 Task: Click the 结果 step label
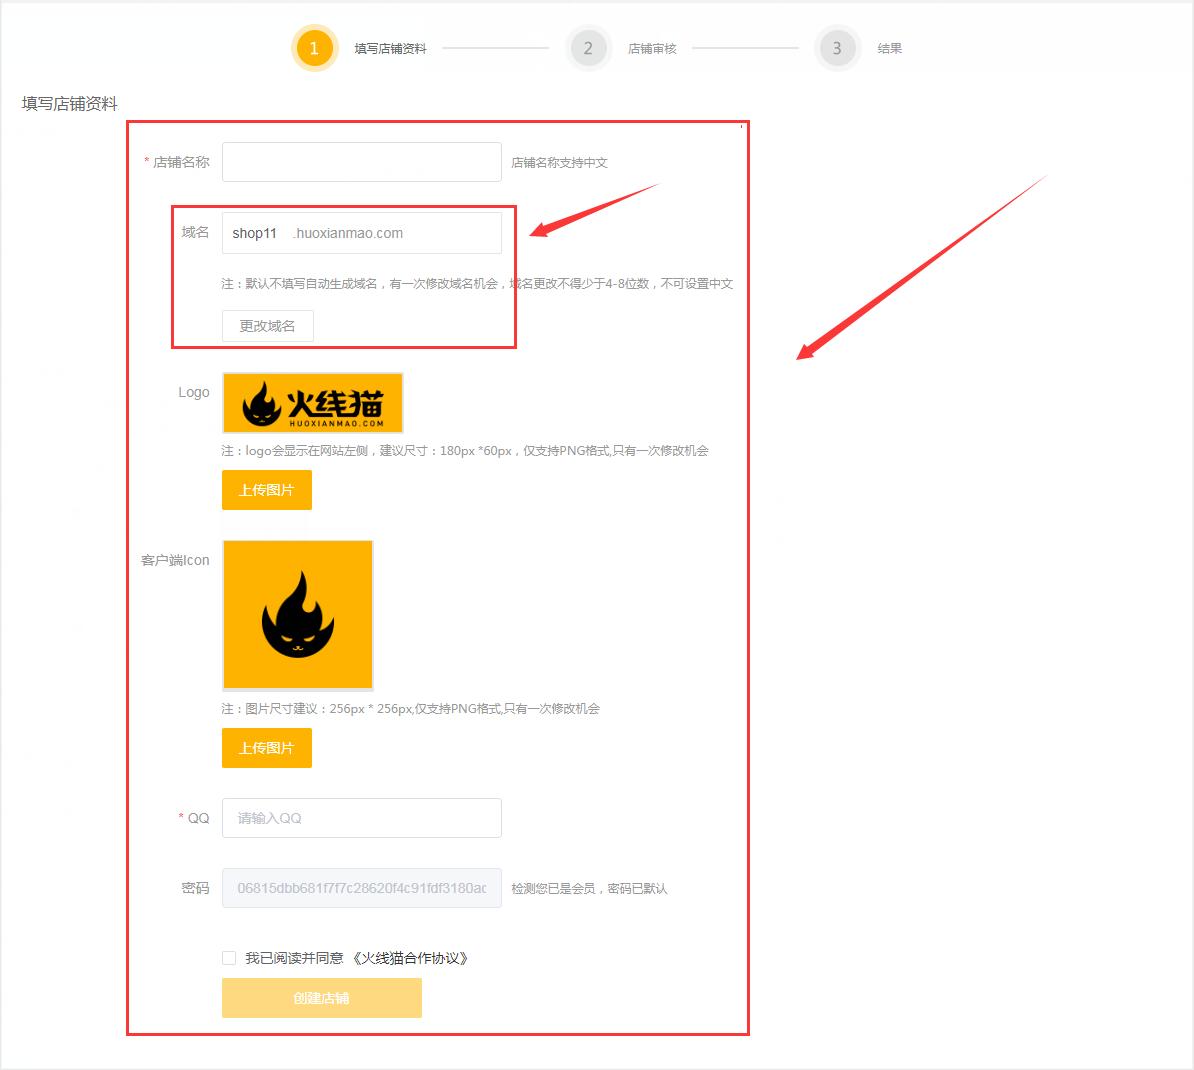(889, 49)
